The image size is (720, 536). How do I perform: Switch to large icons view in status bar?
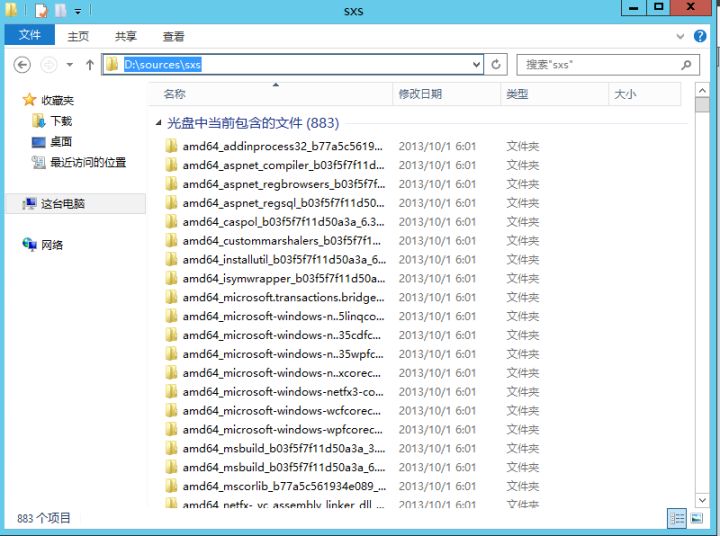(x=697, y=519)
